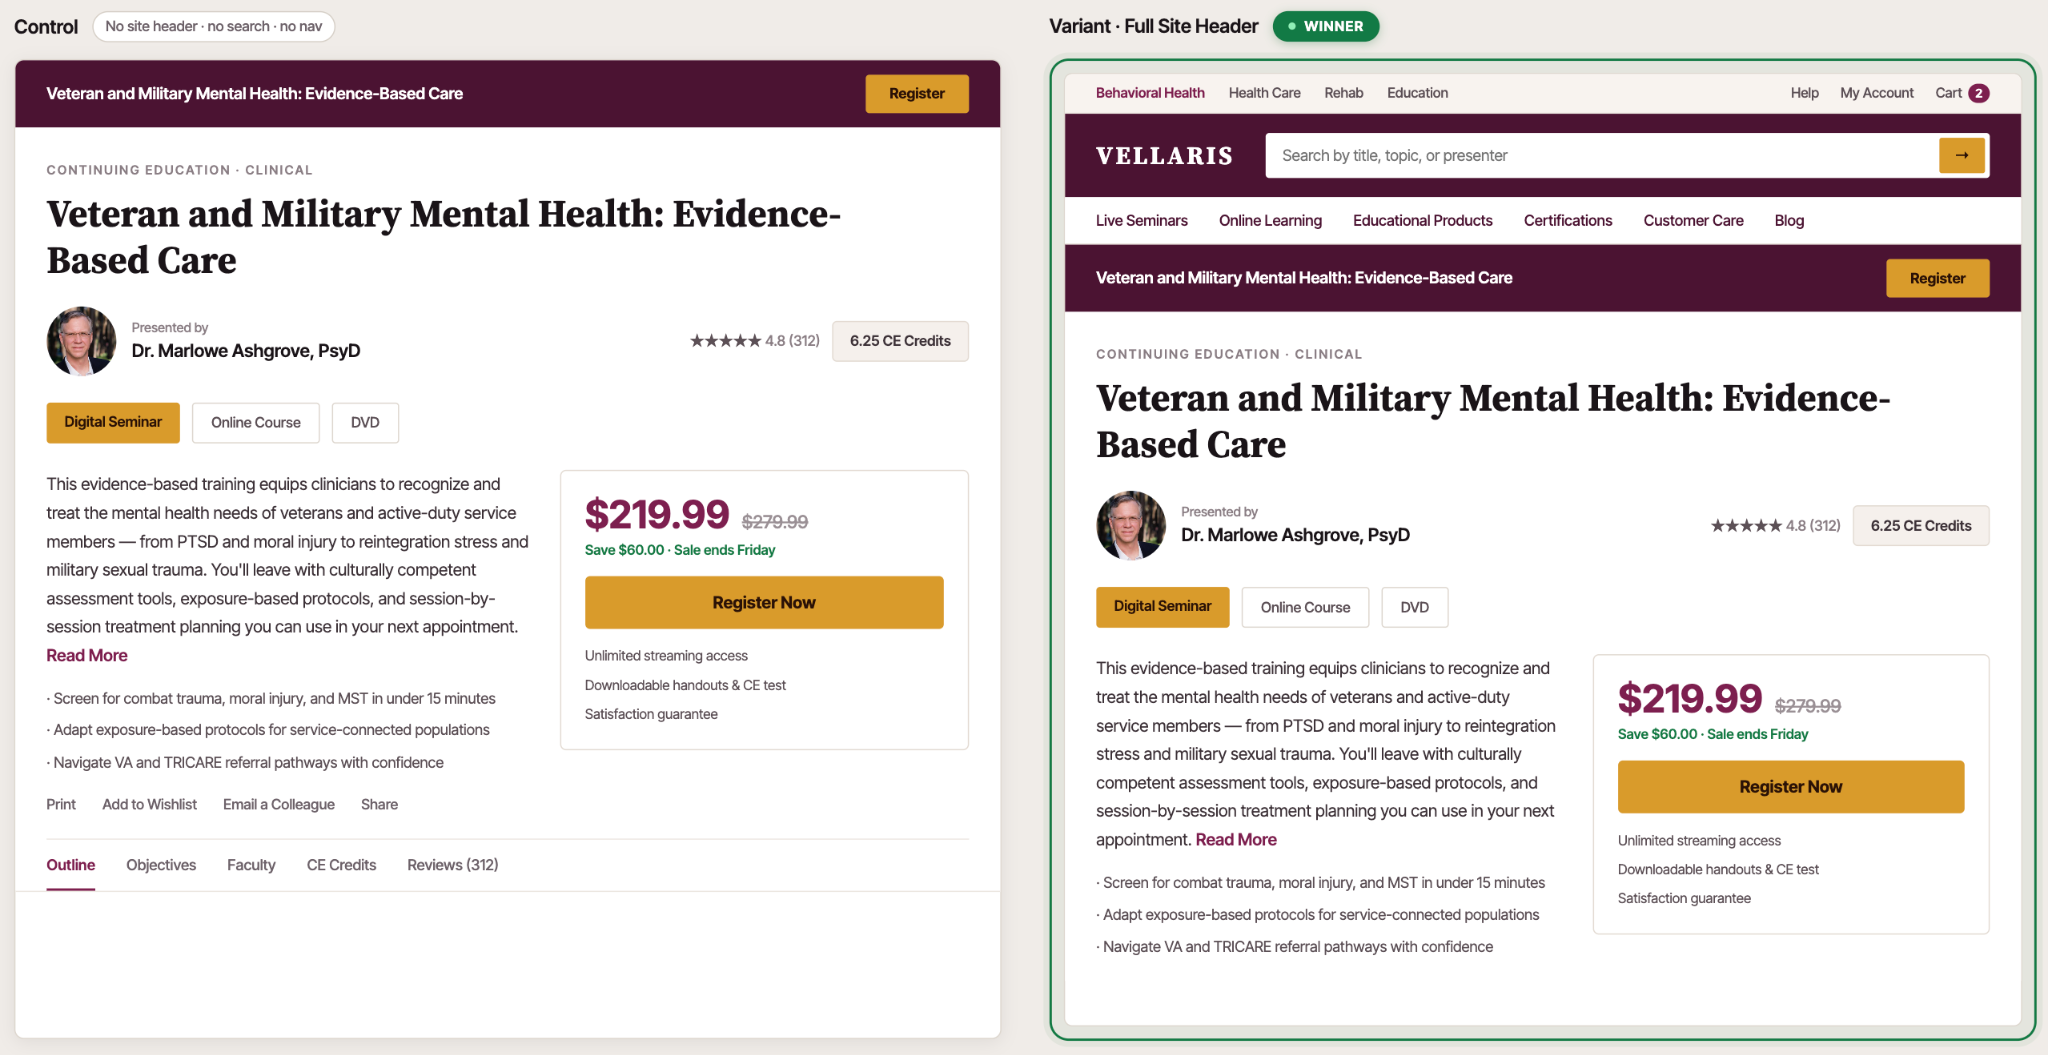Click the Register button in Variant banner
Image resolution: width=2048 pixels, height=1055 pixels.
(x=1937, y=278)
